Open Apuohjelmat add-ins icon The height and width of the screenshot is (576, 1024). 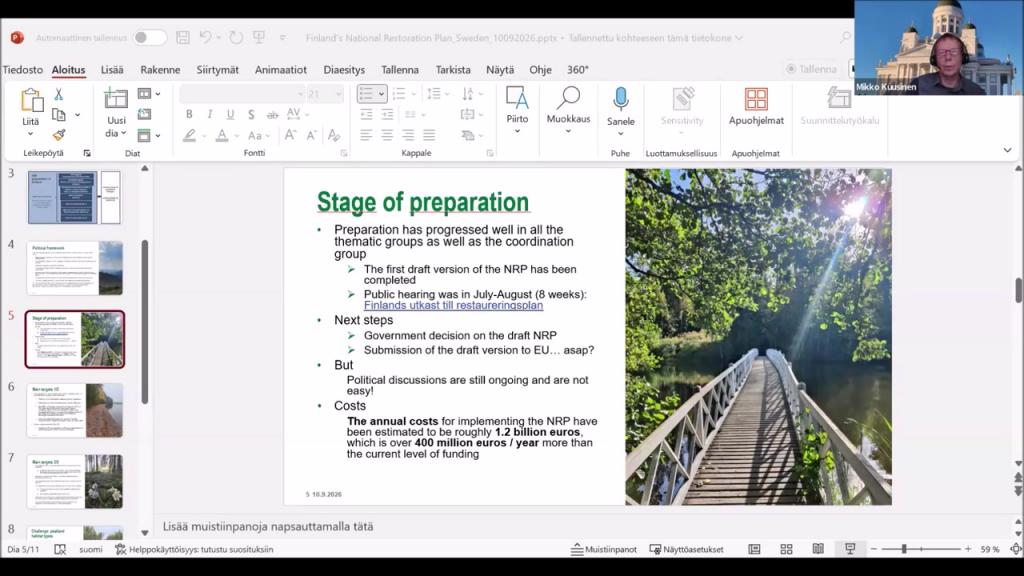click(x=756, y=99)
